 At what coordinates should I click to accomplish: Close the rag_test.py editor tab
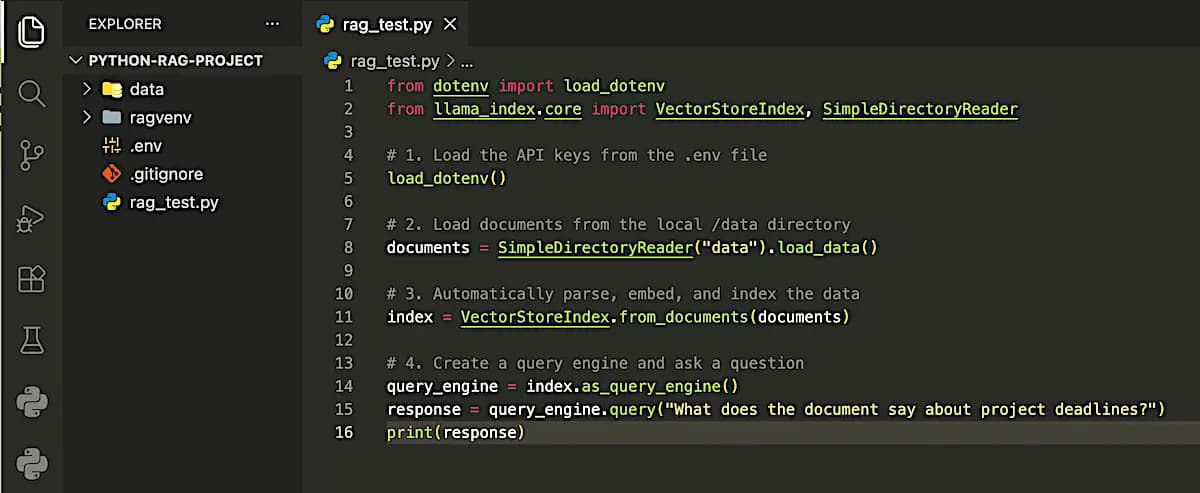tap(450, 24)
